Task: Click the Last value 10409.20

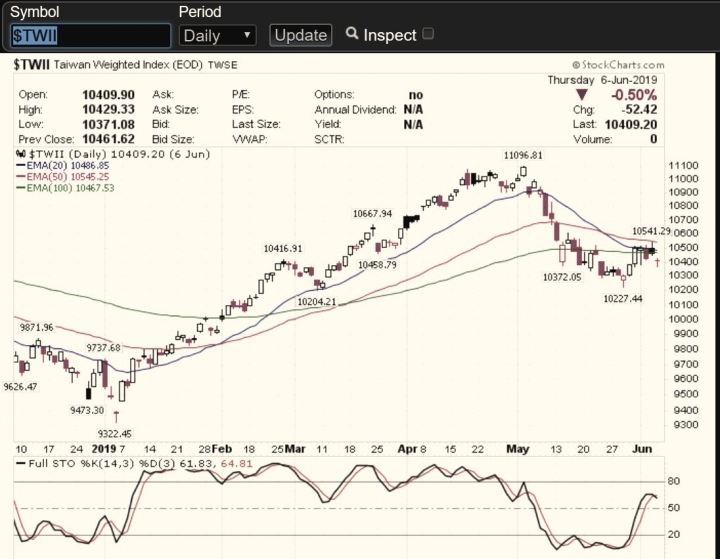Action: click(x=631, y=124)
